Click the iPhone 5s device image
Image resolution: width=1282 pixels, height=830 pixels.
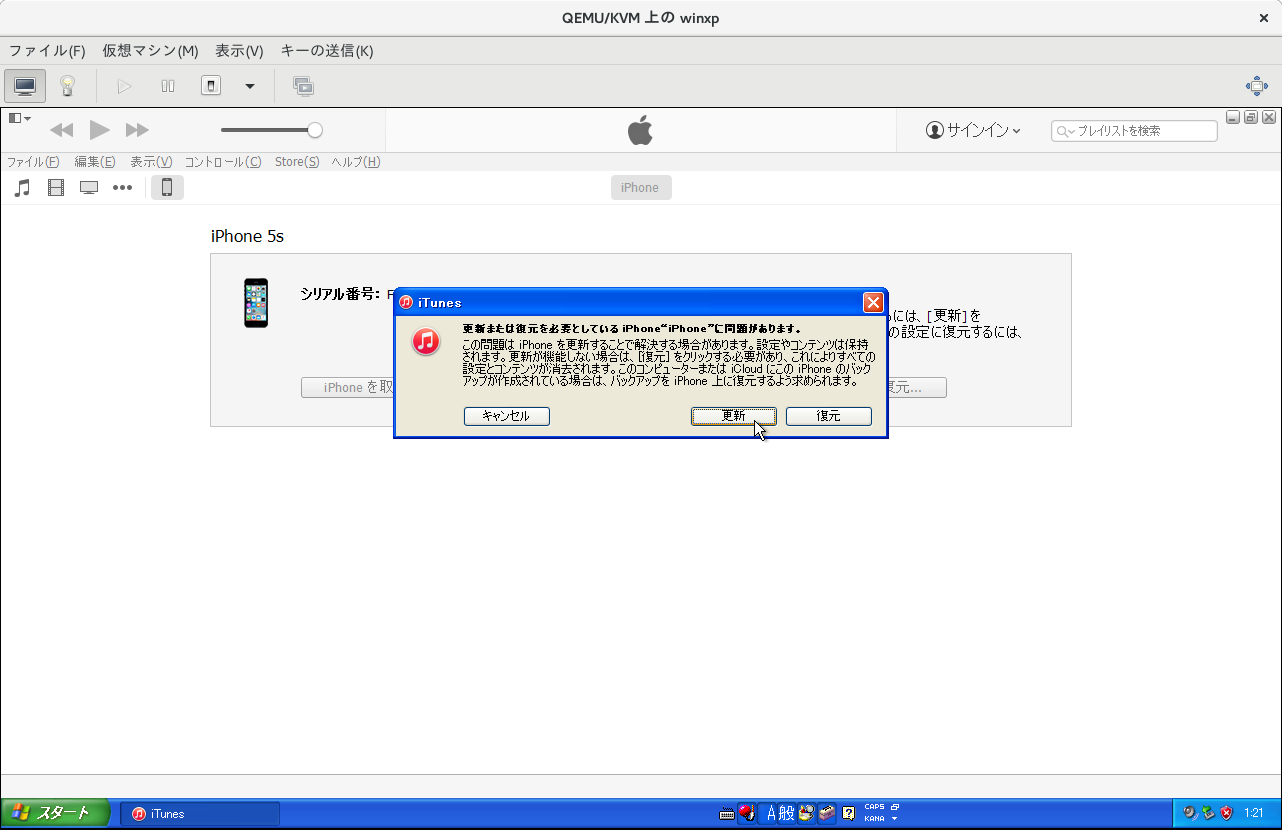tap(256, 303)
